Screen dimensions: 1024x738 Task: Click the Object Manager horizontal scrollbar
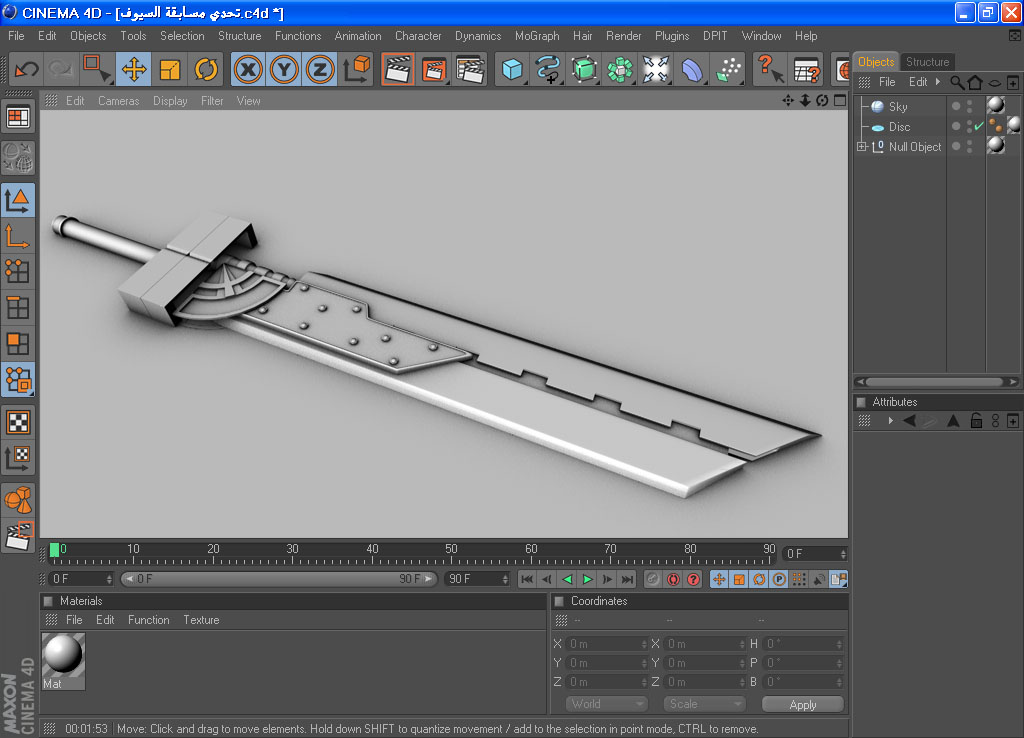point(937,381)
